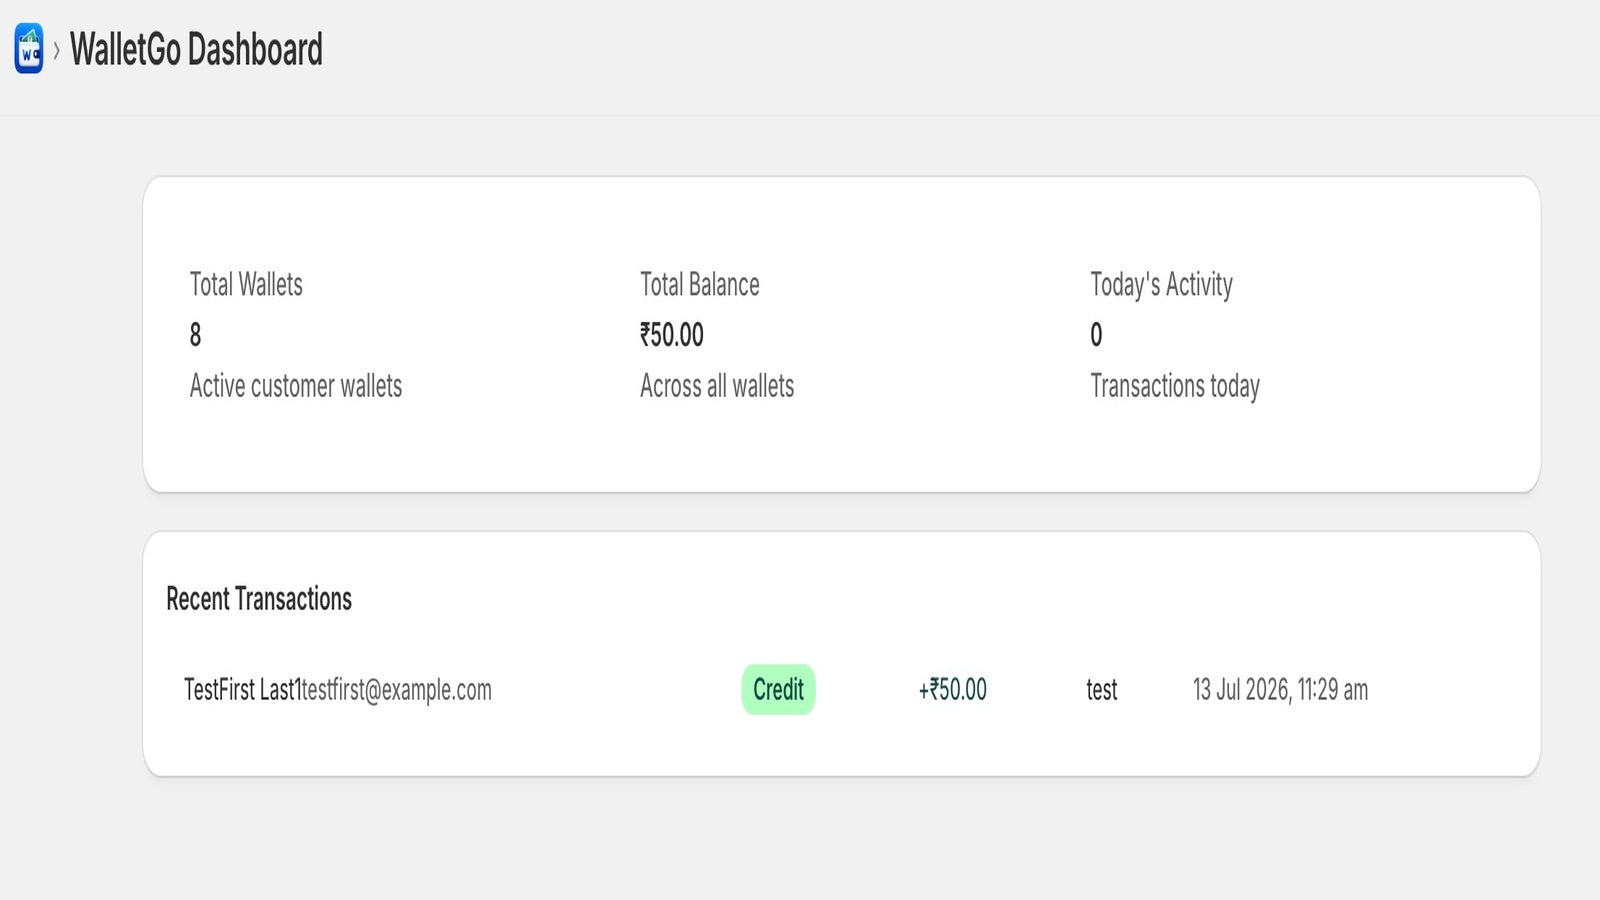This screenshot has width=1600, height=900.
Task: Click the breadcrumb chevron beside app icon
Action: [56, 50]
